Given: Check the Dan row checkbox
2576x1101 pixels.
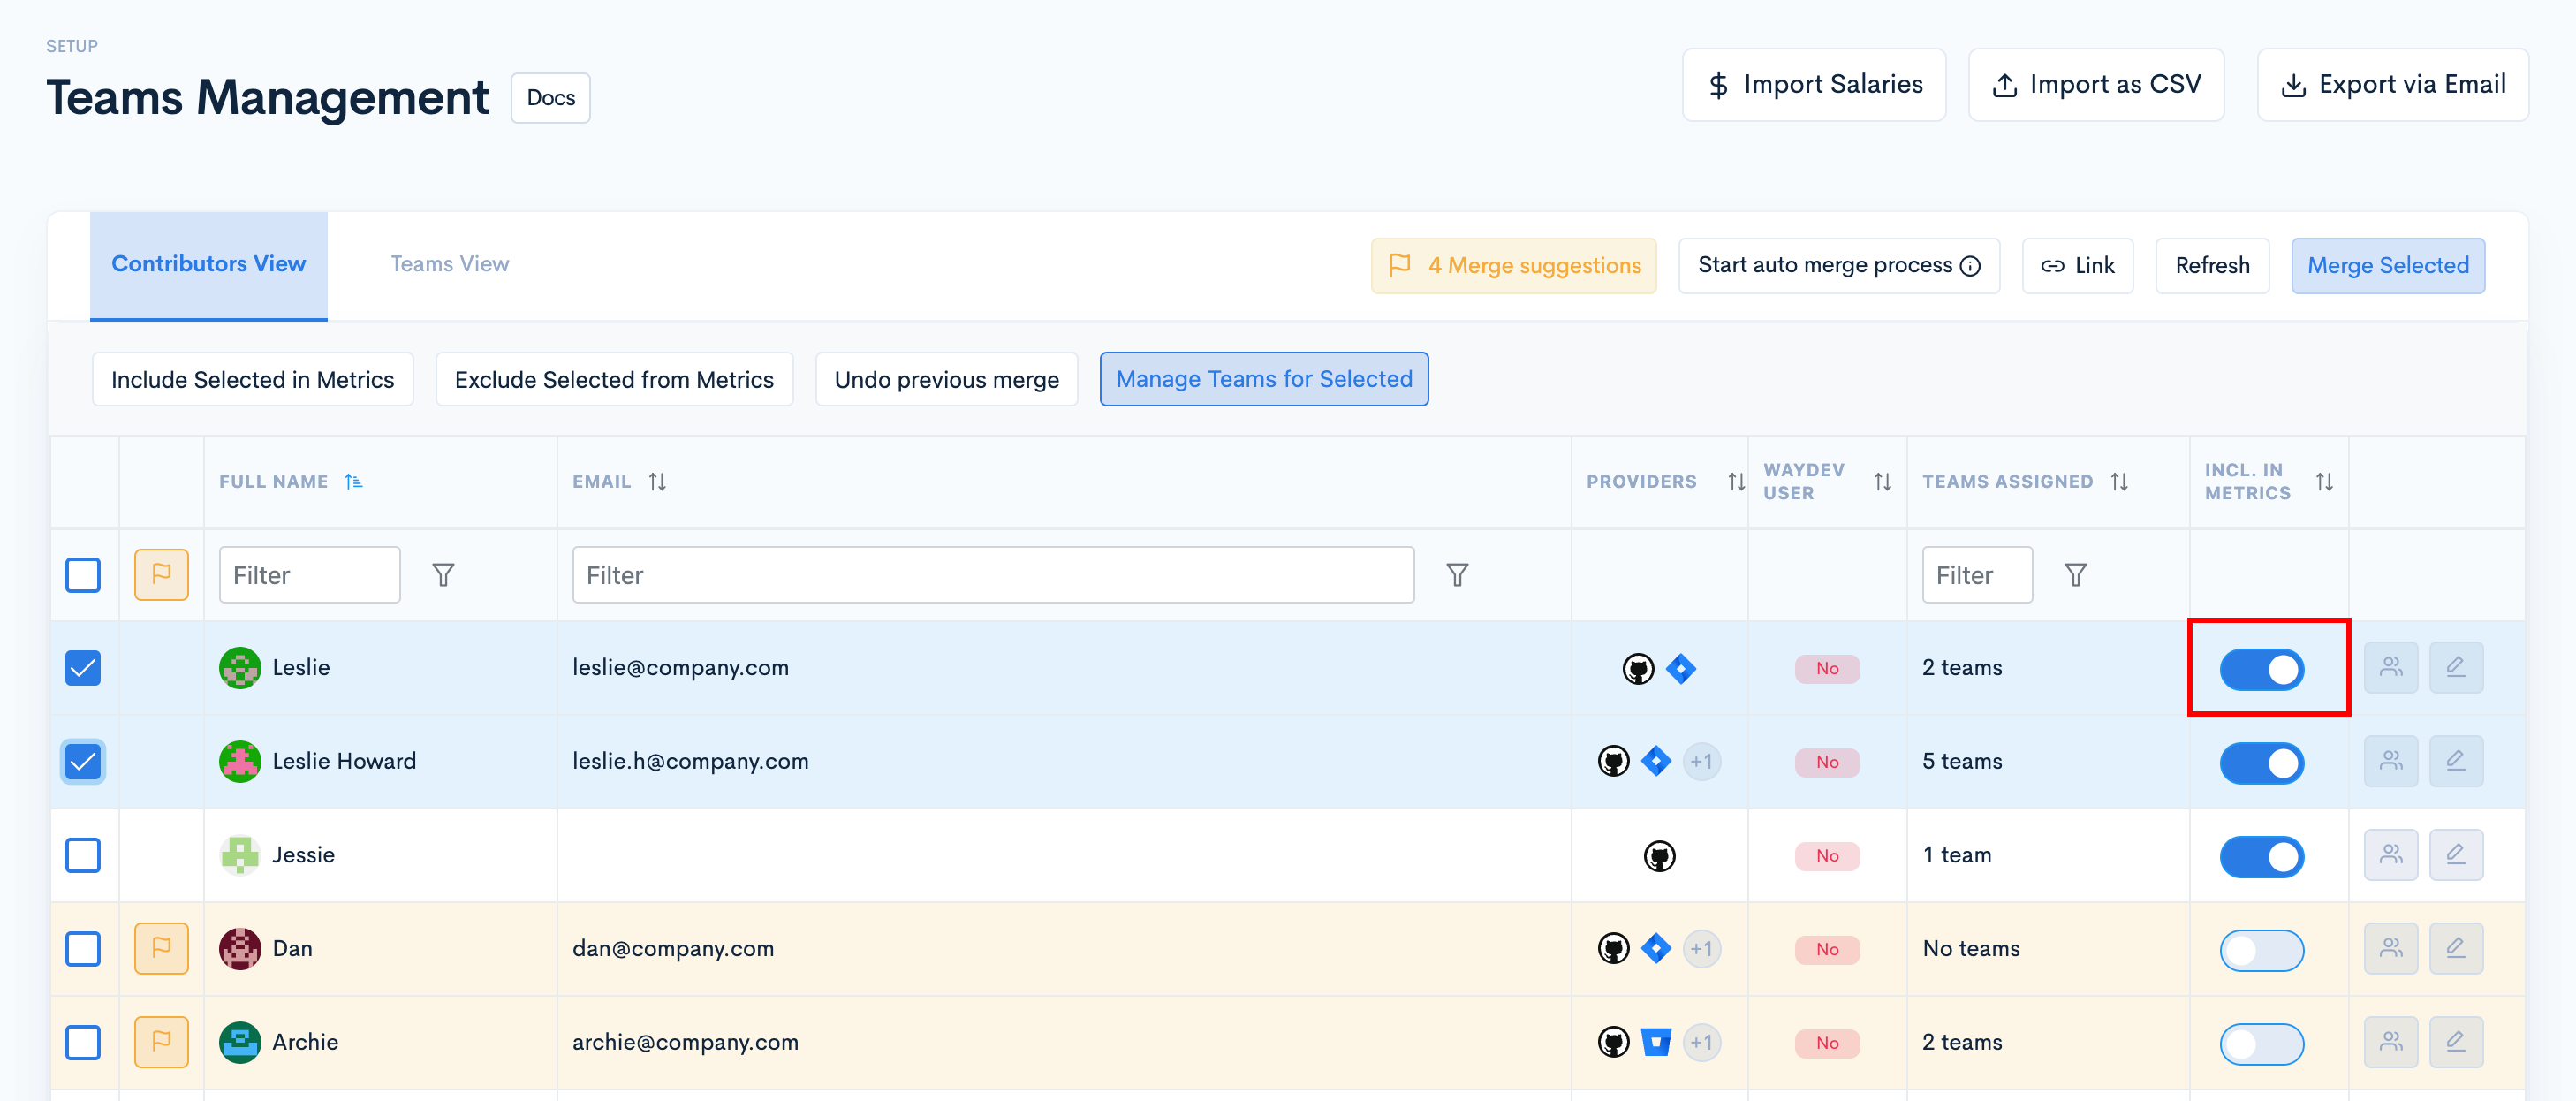Looking at the screenshot, I should point(83,949).
